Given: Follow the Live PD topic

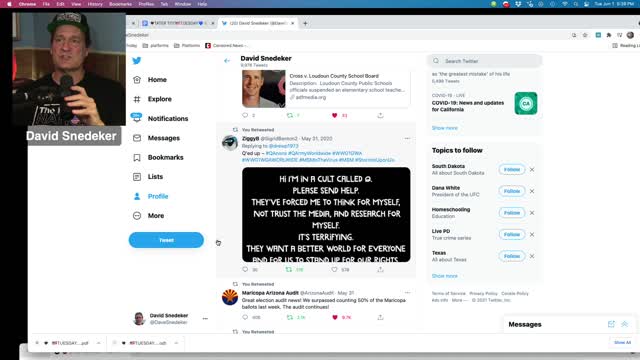Looking at the screenshot, I should coord(511,234).
